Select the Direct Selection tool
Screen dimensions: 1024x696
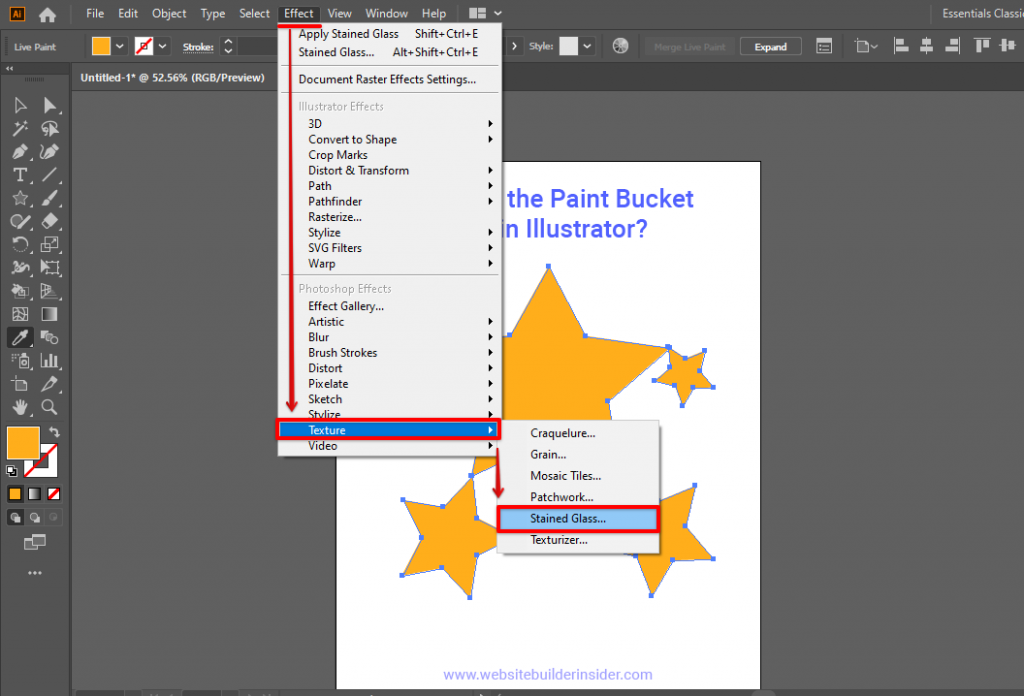coord(48,105)
